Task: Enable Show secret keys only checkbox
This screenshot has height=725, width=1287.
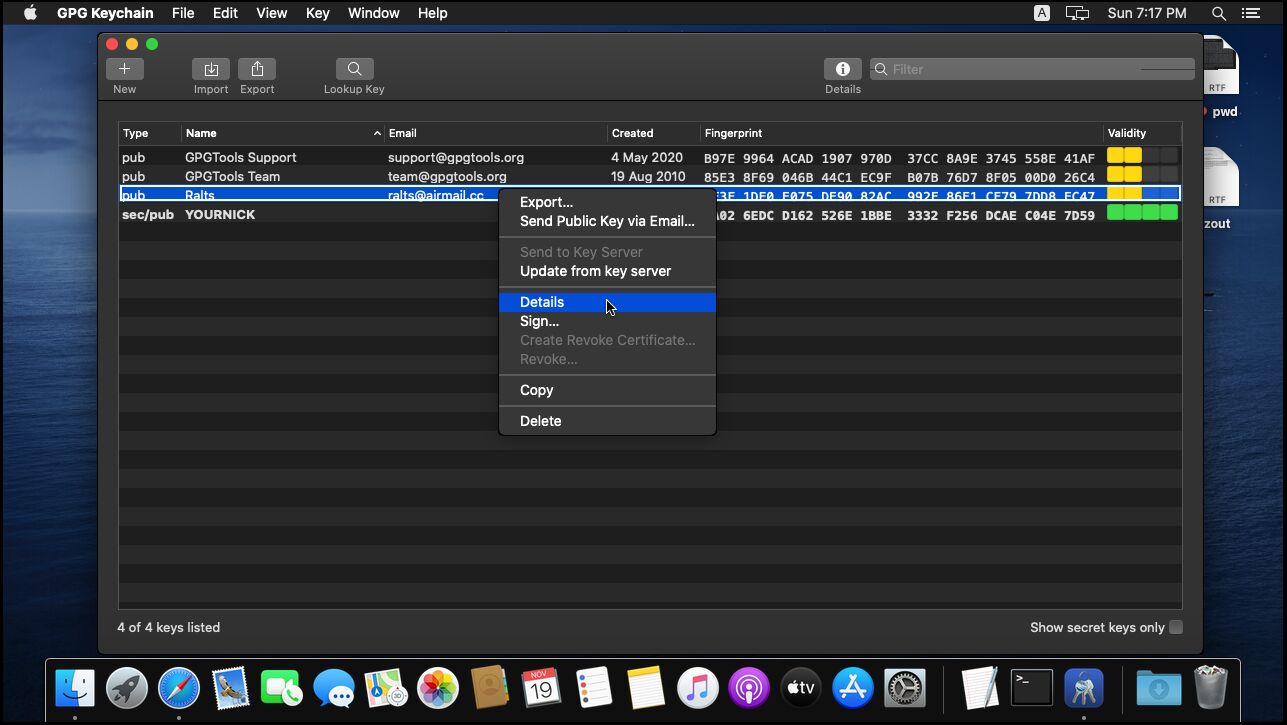Action: [1176, 627]
